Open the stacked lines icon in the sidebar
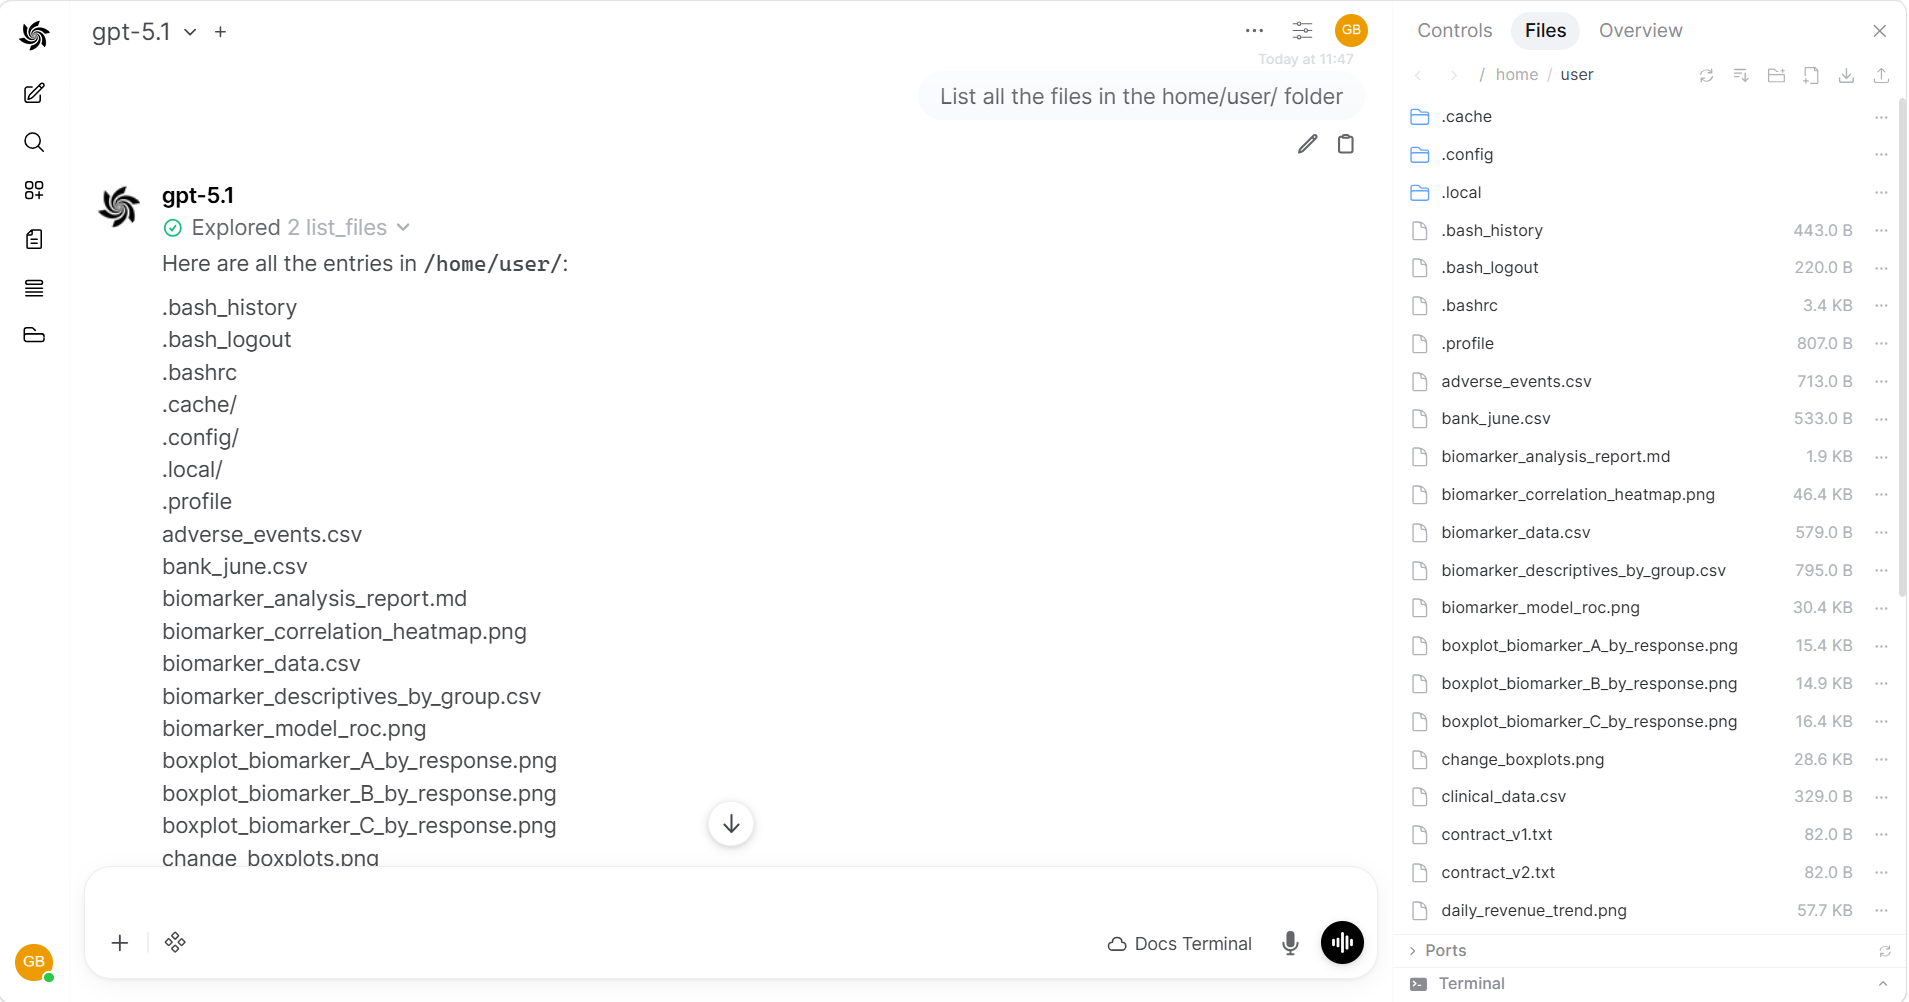This screenshot has height=1002, width=1909. coord(34,288)
